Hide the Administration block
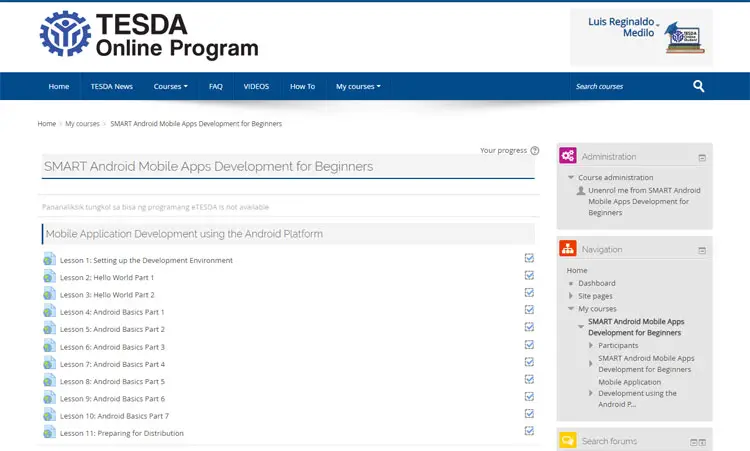The height and width of the screenshot is (451, 750). [x=702, y=157]
